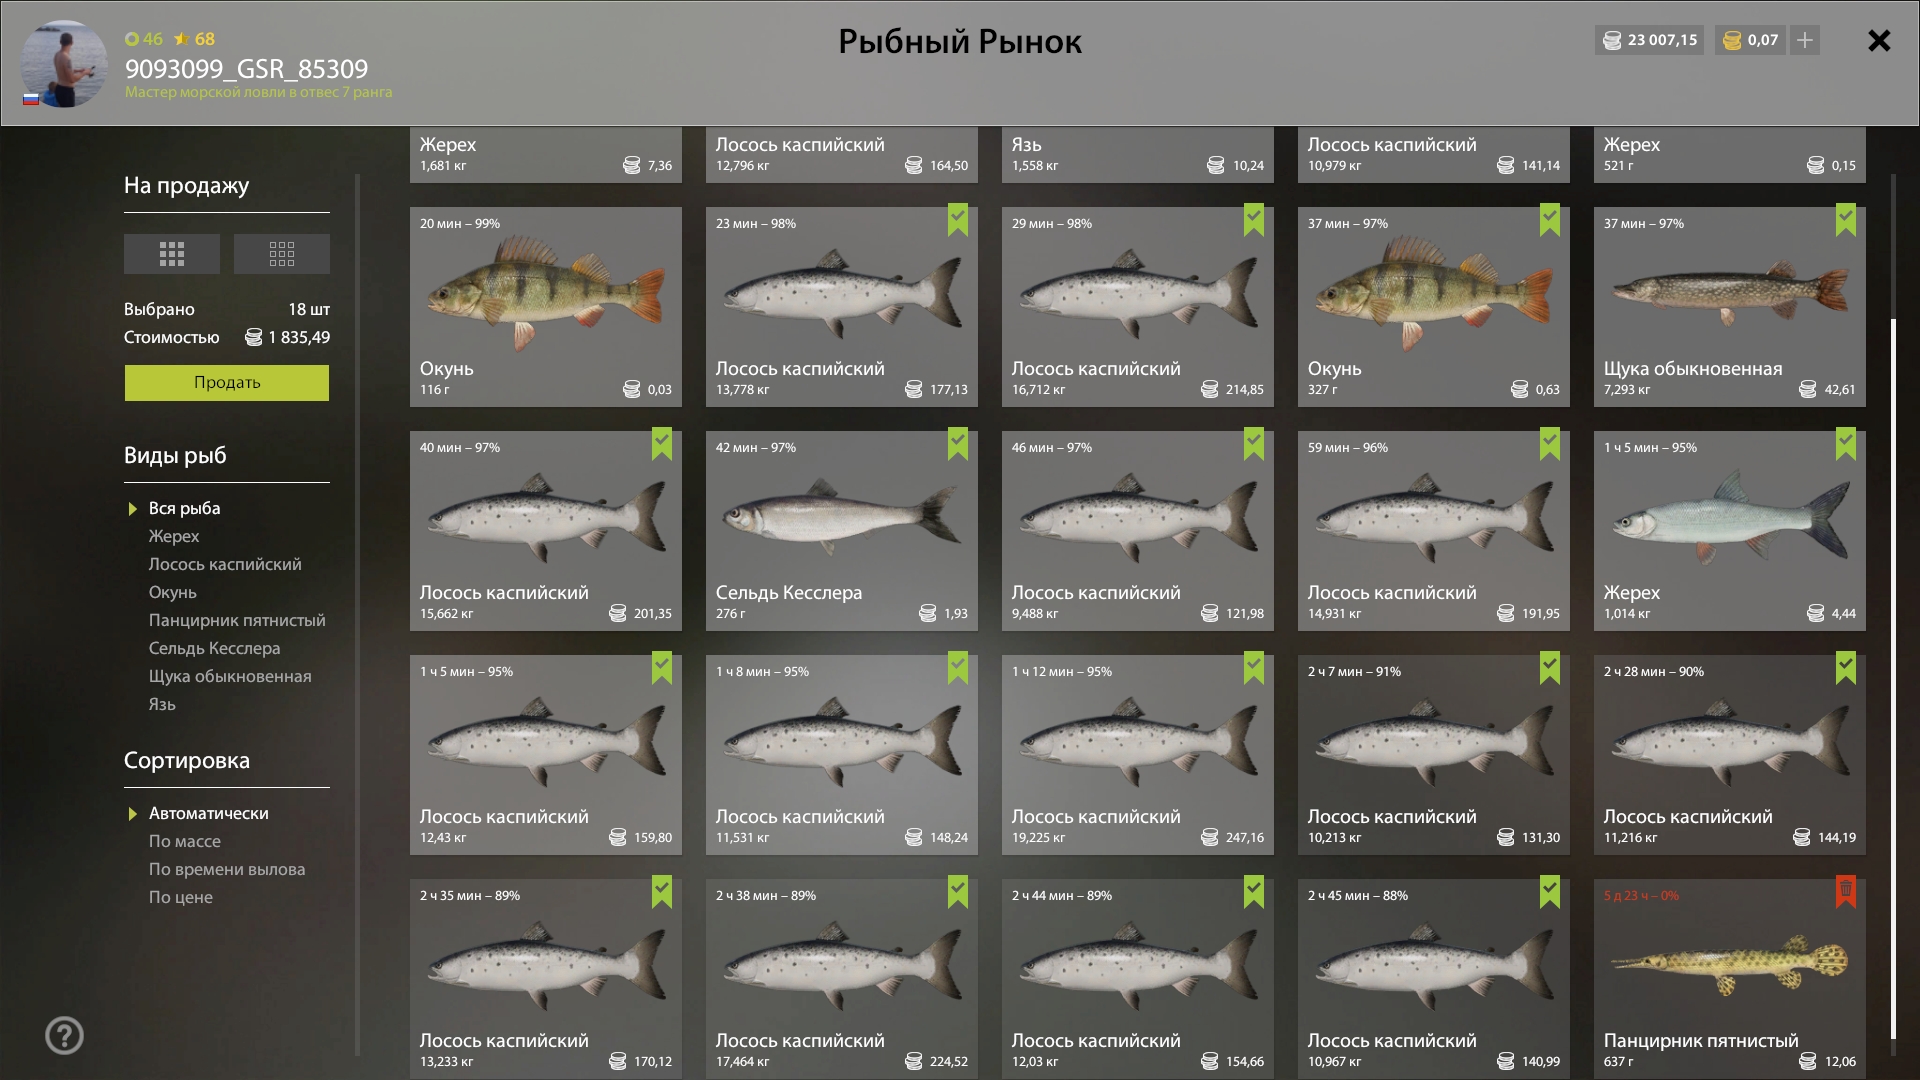
Task: Filter list by Щука обыкновенная
Action: [230, 677]
